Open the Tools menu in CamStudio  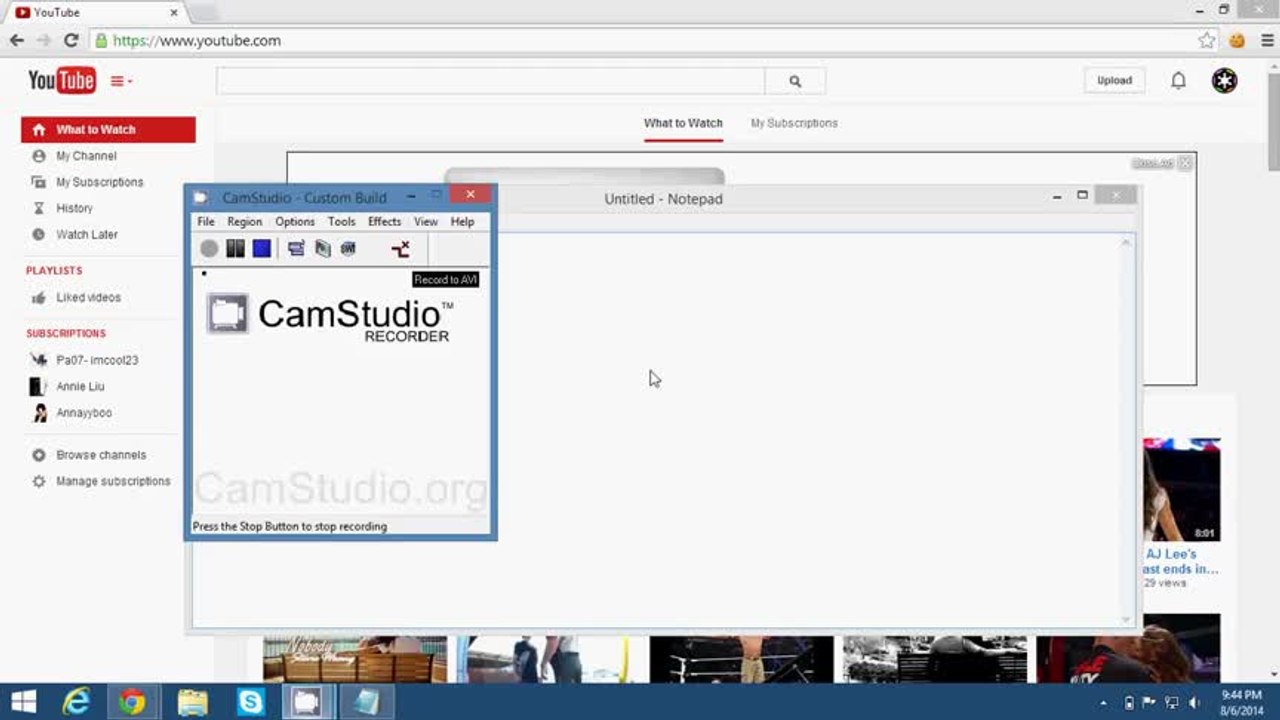click(341, 222)
